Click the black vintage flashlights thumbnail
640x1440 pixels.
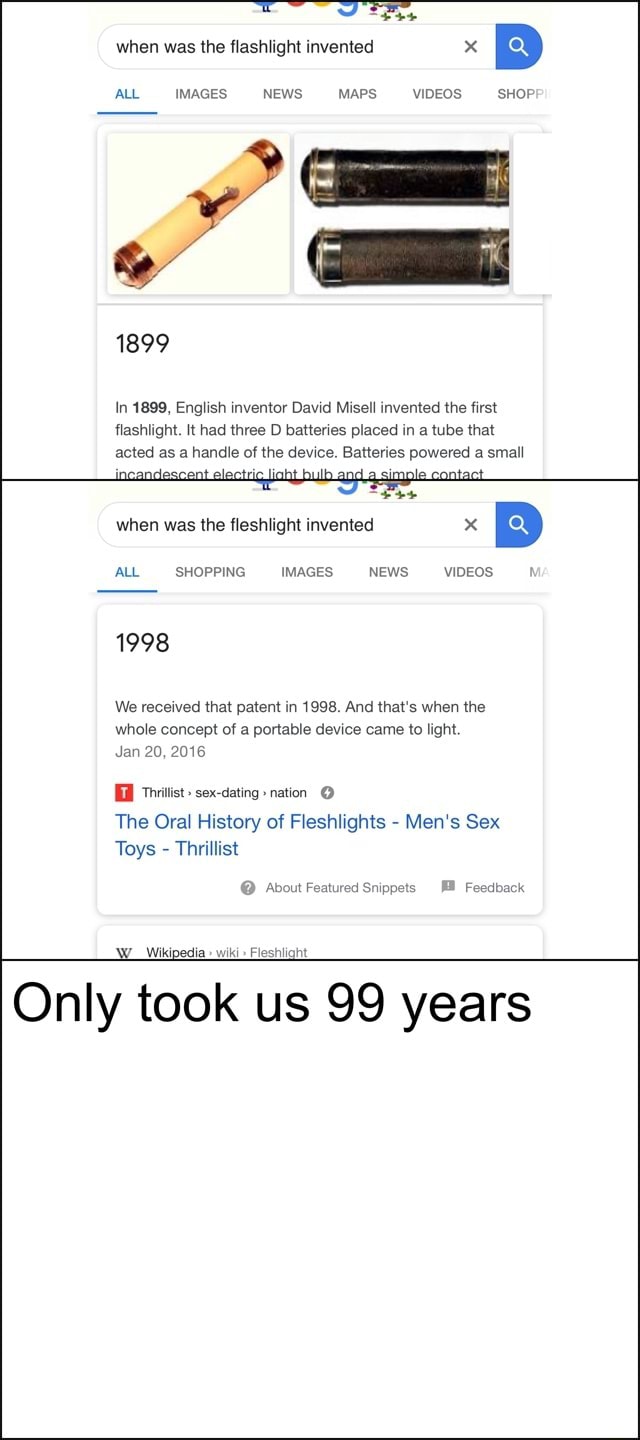(401, 213)
